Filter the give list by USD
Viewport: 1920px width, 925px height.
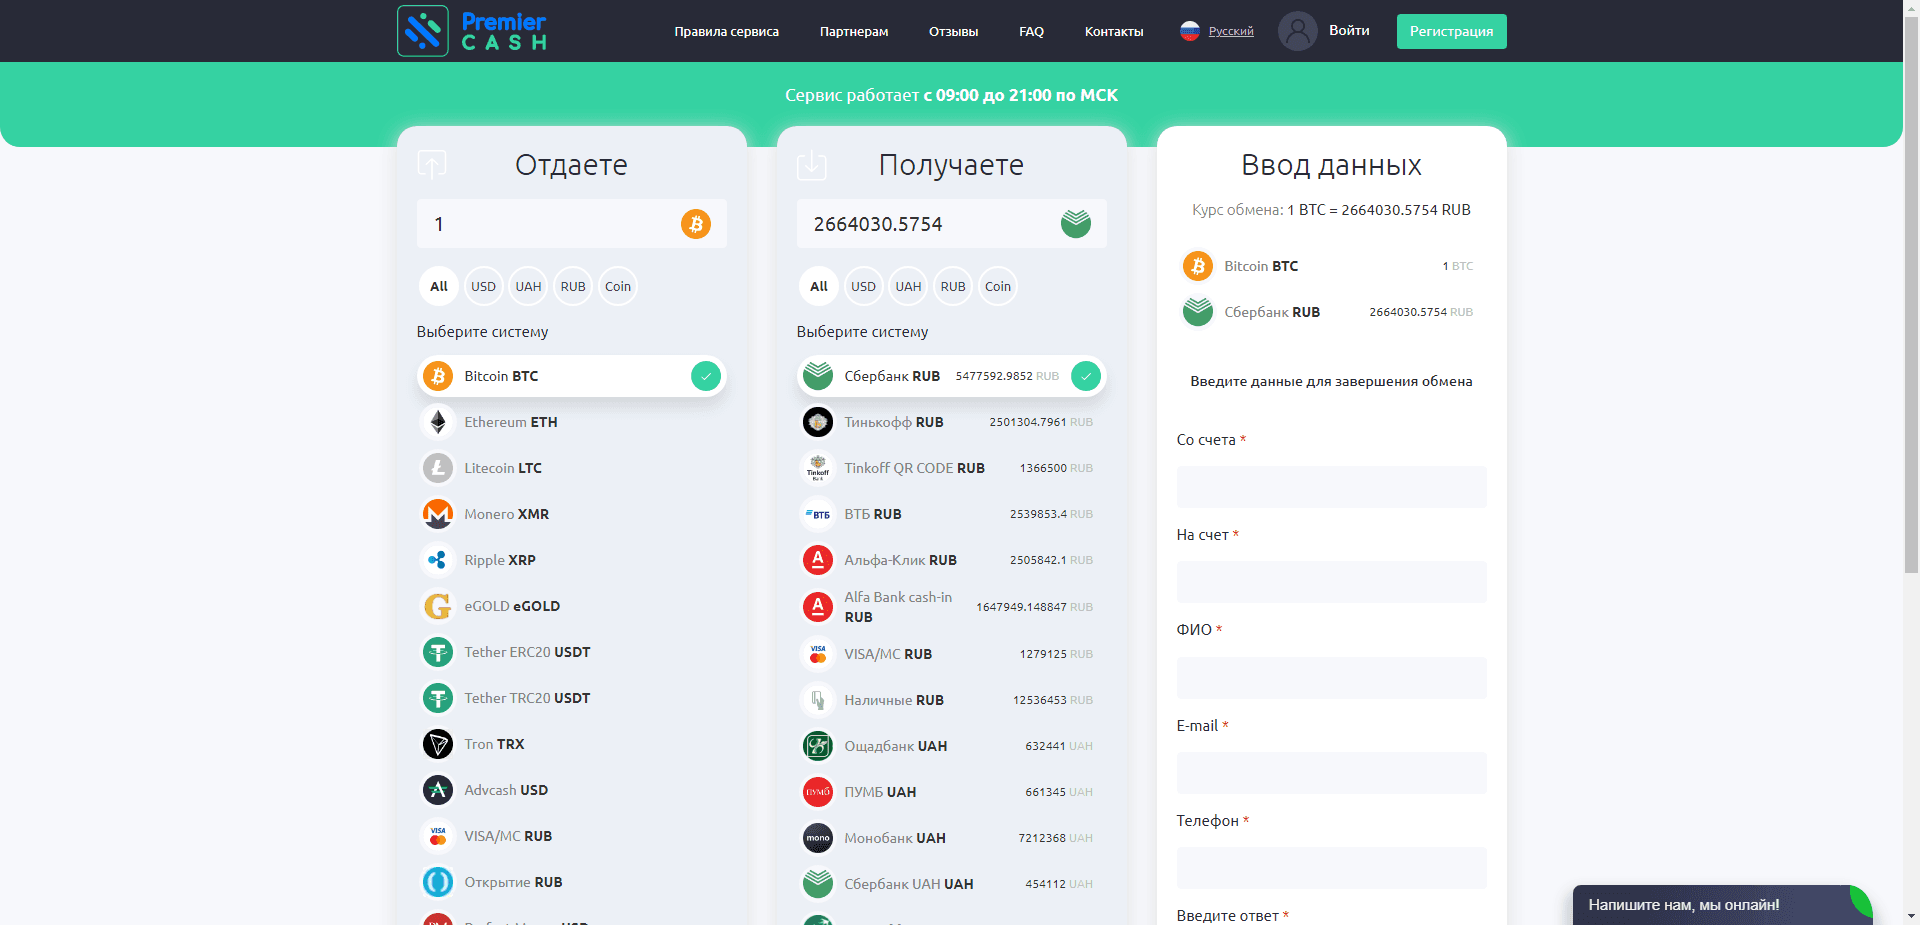[x=483, y=286]
